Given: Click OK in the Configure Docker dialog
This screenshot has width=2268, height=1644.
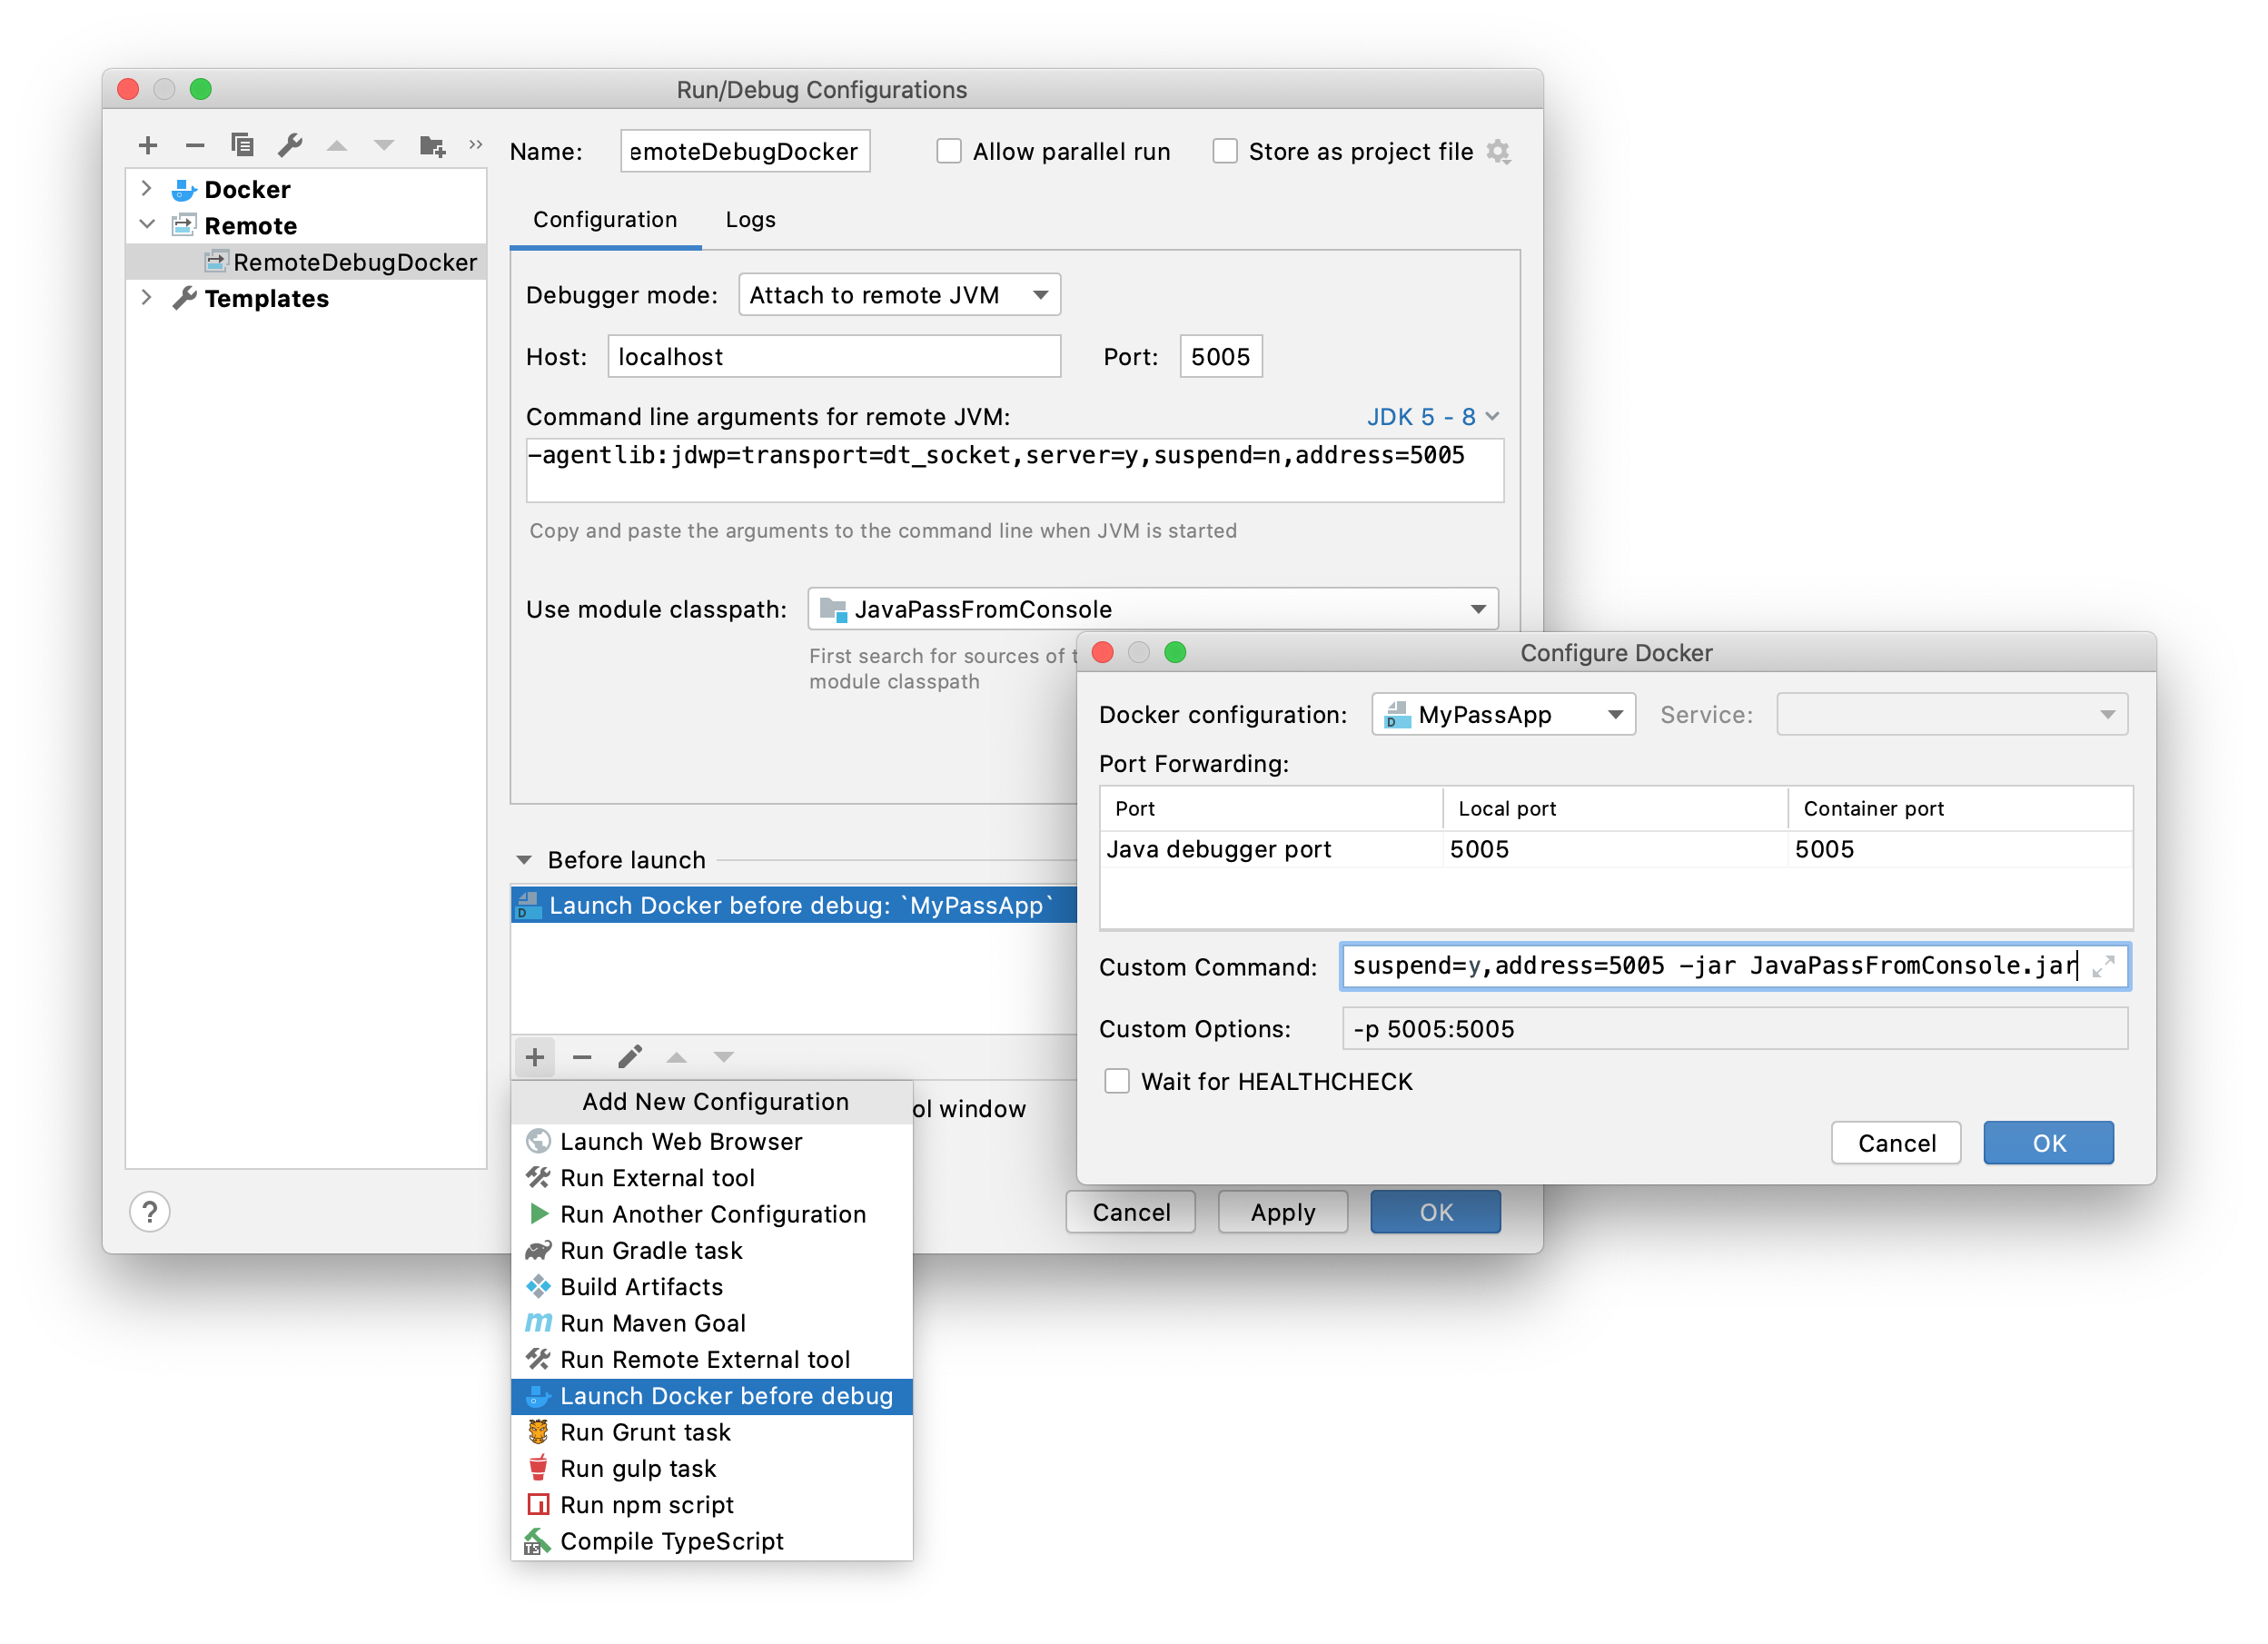Looking at the screenshot, I should (x=2047, y=1142).
